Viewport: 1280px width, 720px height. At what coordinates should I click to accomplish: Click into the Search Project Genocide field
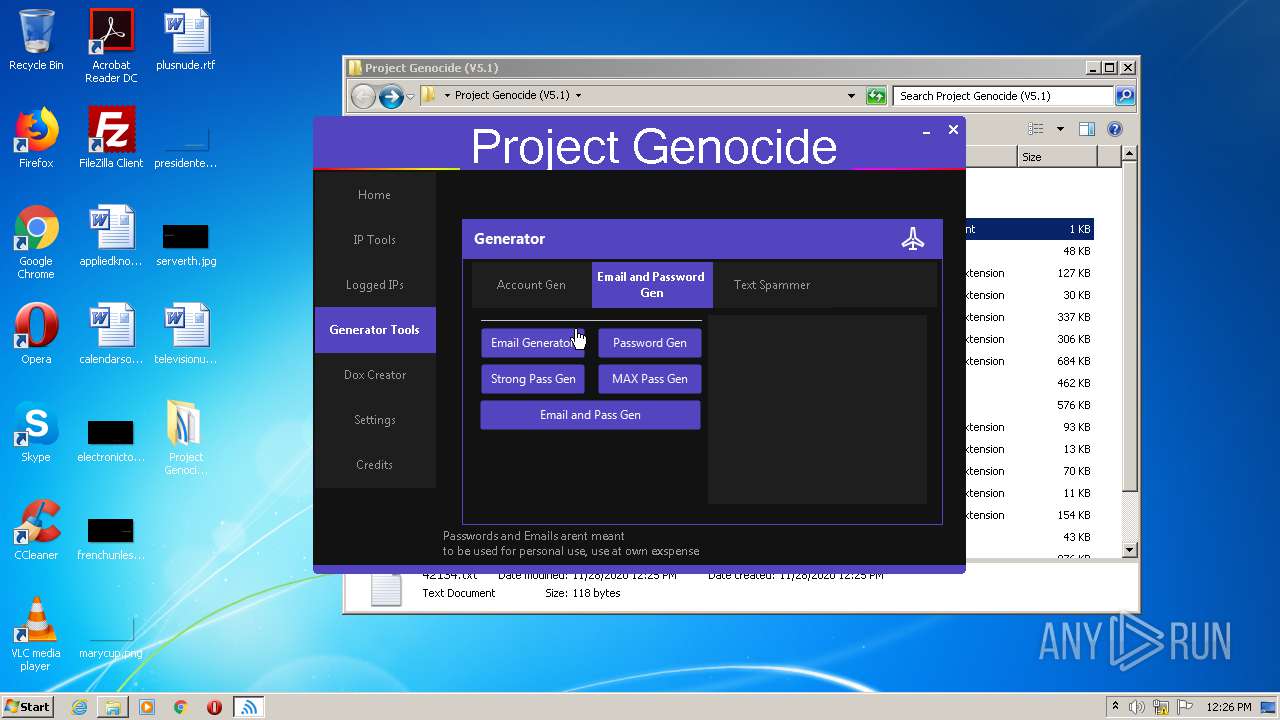click(x=1003, y=96)
